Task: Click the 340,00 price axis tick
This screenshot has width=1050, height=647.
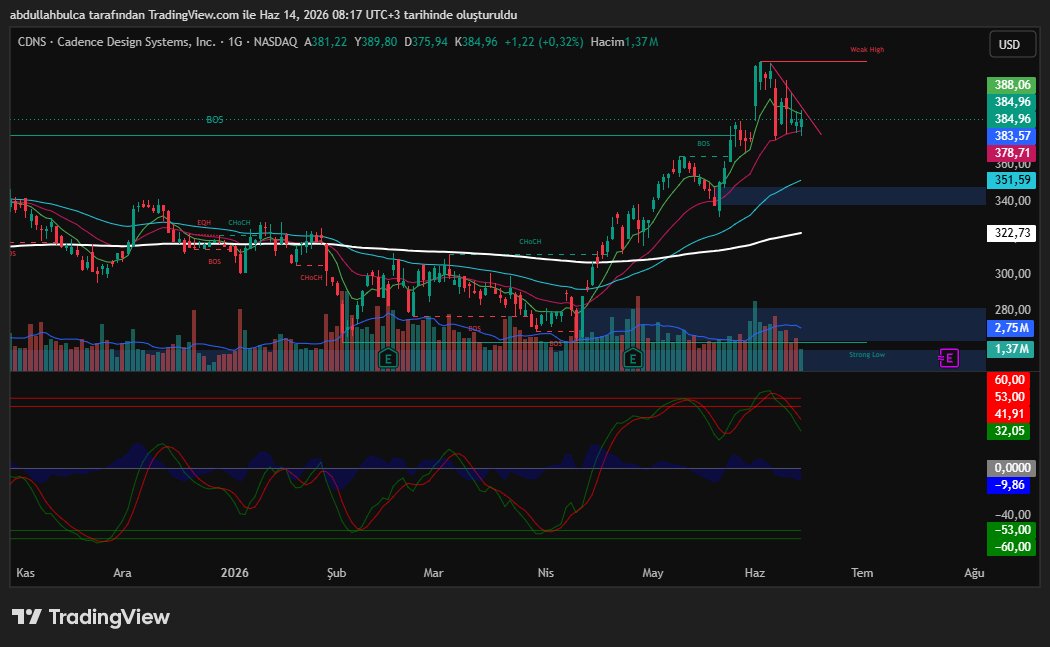Action: pyautogui.click(x=1012, y=200)
